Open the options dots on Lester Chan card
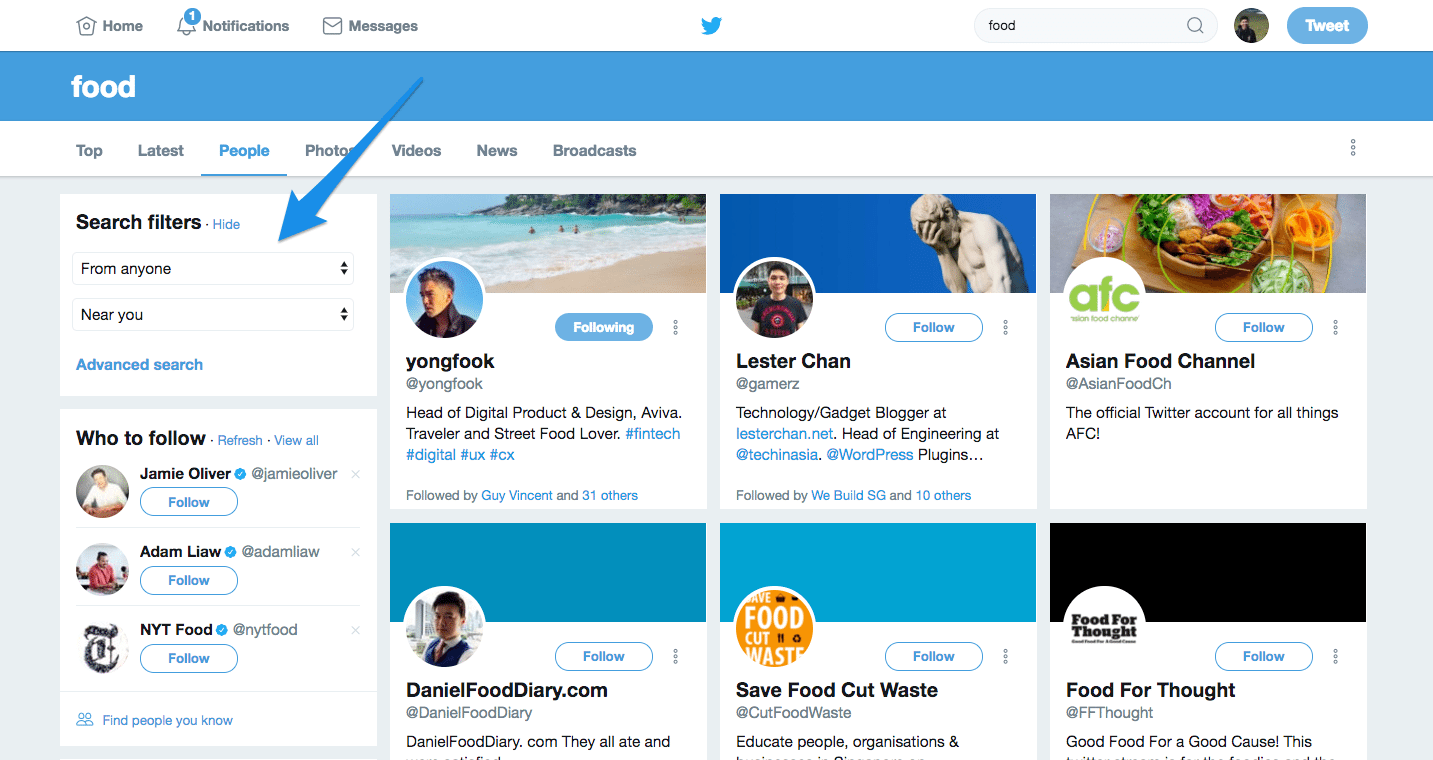This screenshot has height=760, width=1433. click(x=1006, y=327)
